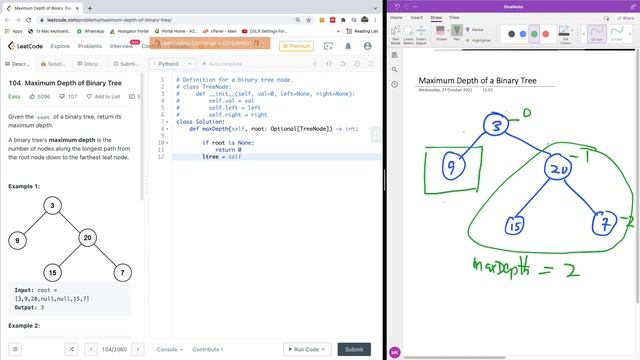Select the black ink color

point(511,34)
